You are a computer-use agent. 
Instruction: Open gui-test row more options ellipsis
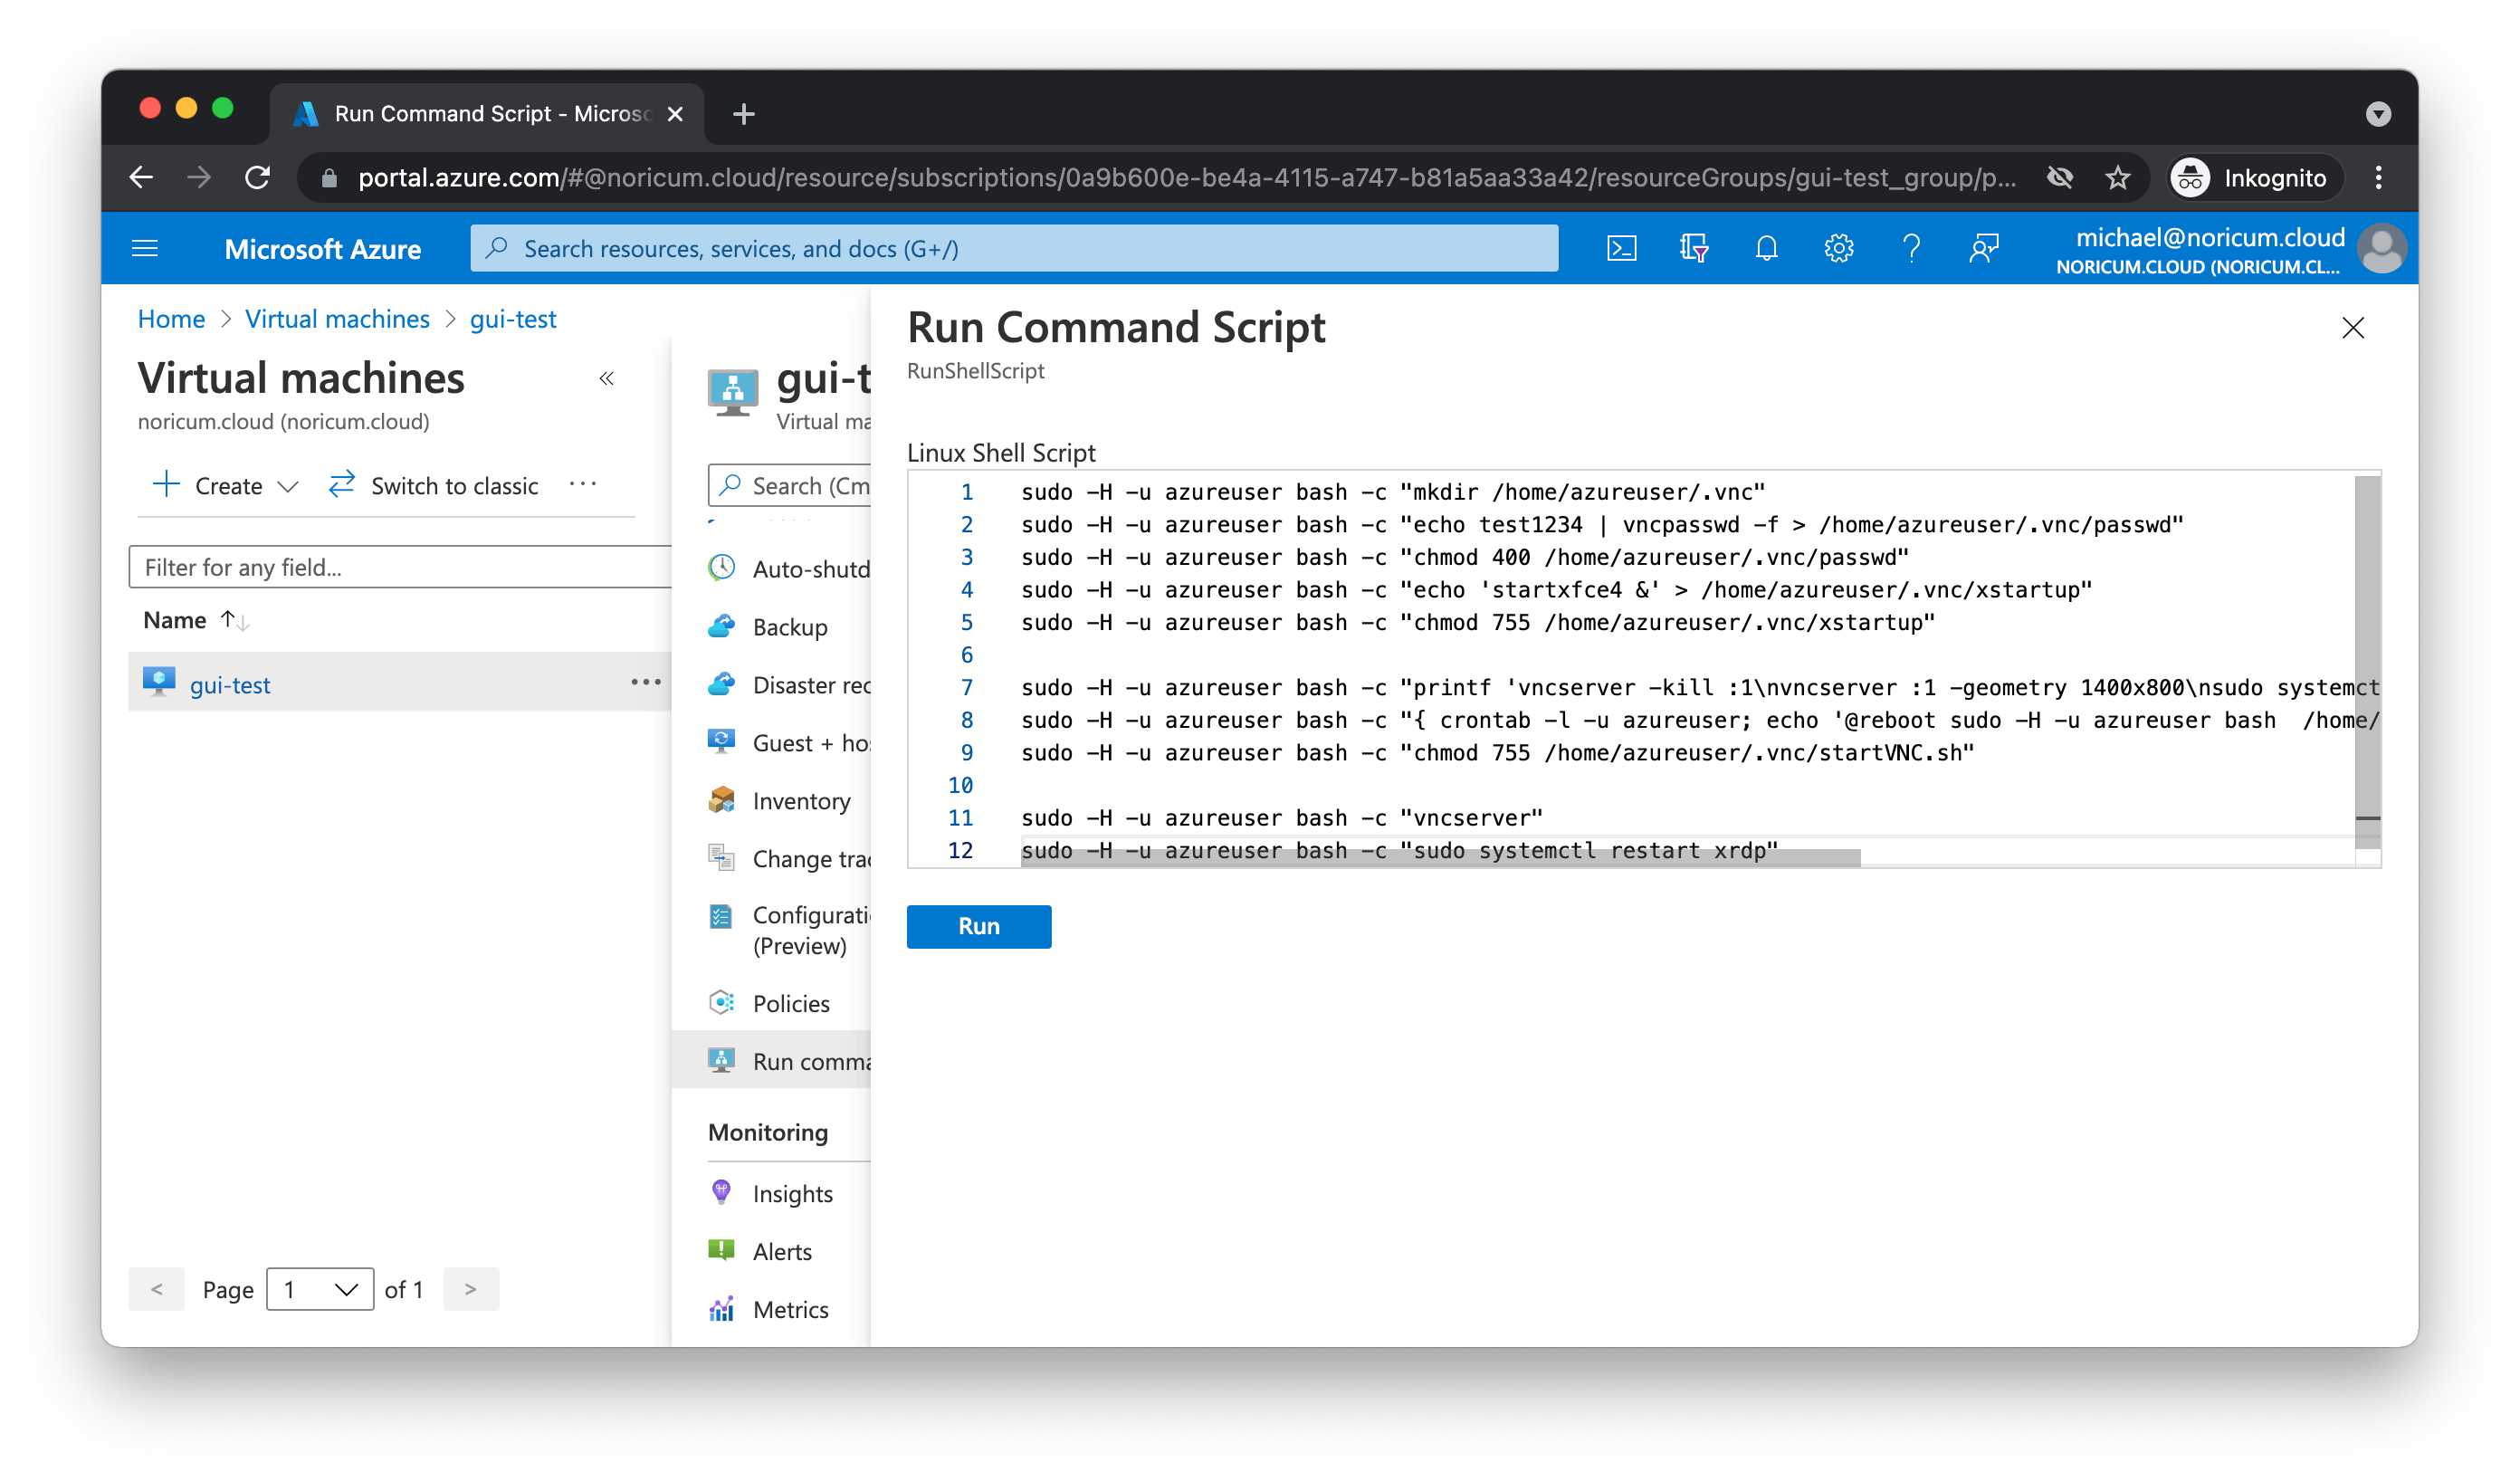point(645,682)
